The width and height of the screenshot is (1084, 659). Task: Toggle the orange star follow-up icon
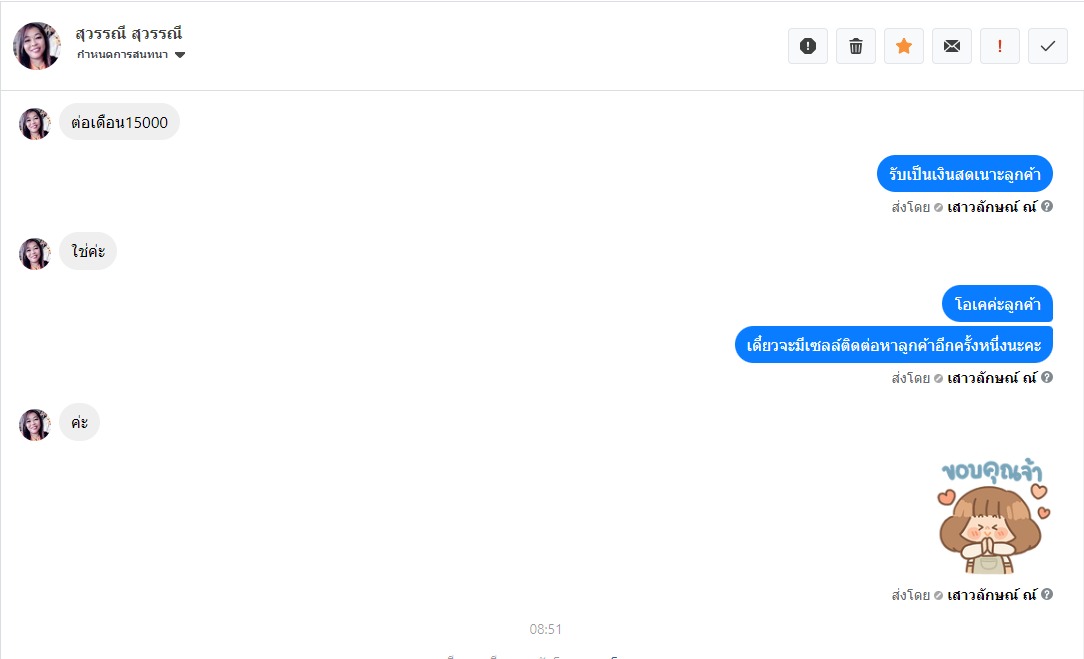click(904, 46)
